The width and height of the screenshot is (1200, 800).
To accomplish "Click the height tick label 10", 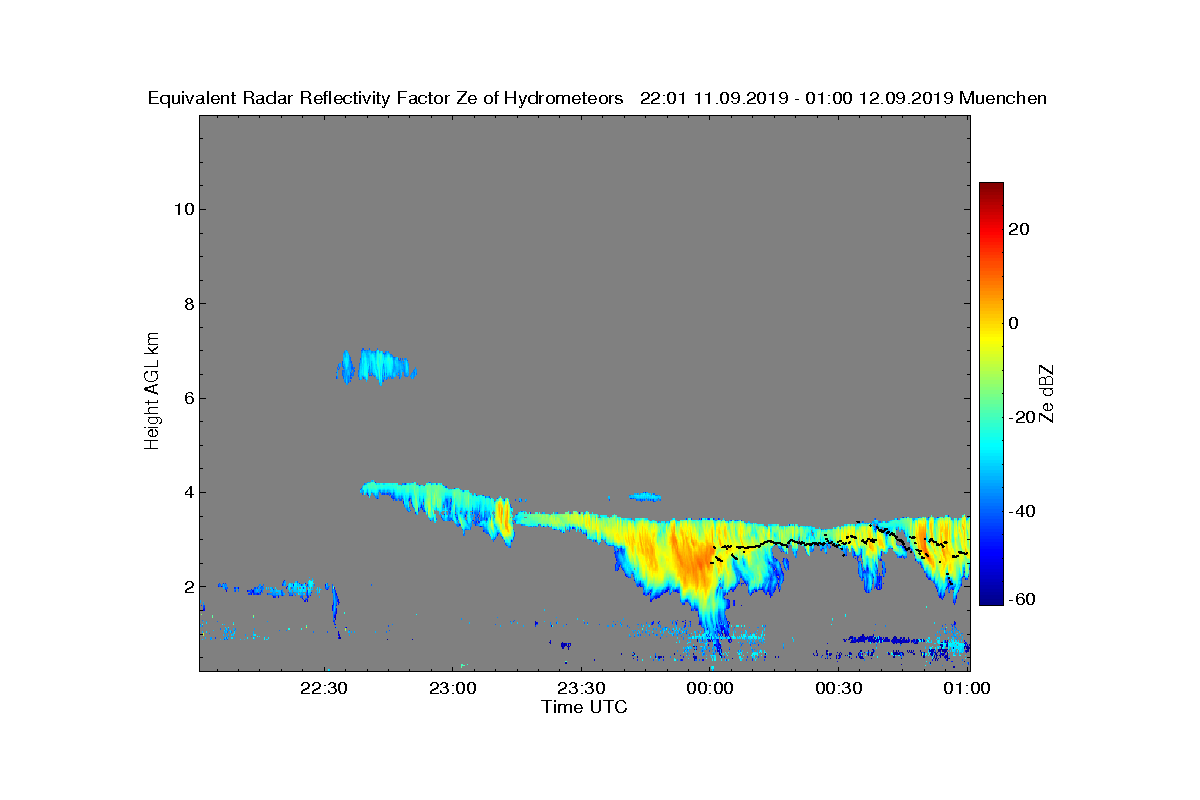I will 183,209.
